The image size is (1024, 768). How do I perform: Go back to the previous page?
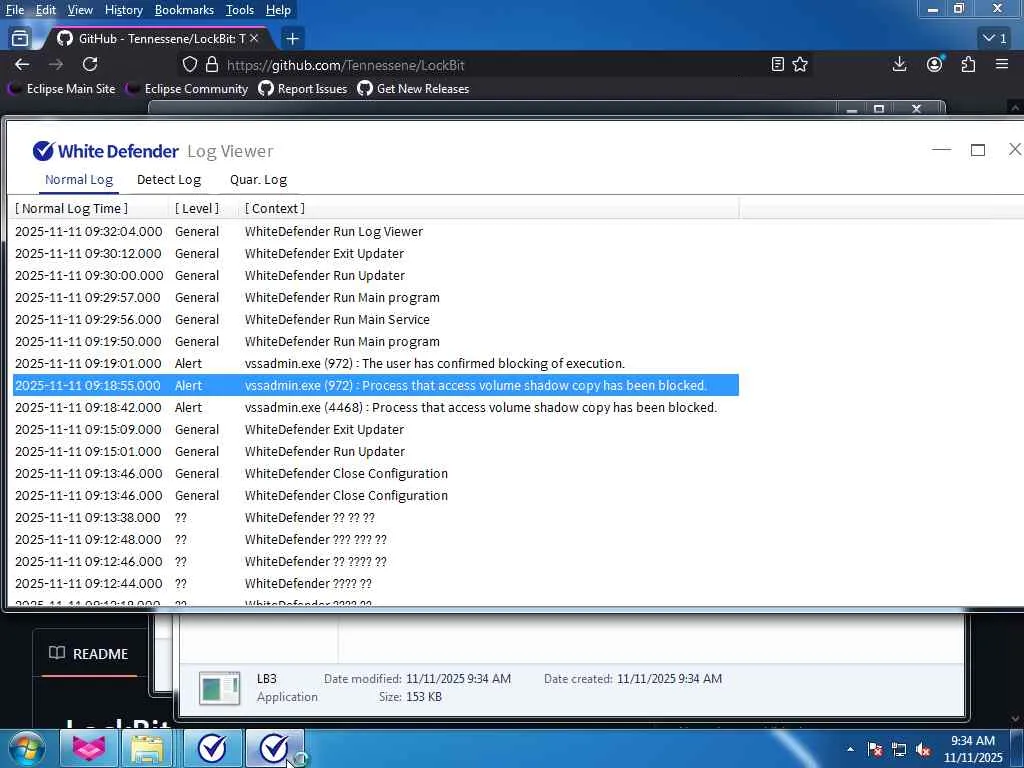[x=22, y=64]
